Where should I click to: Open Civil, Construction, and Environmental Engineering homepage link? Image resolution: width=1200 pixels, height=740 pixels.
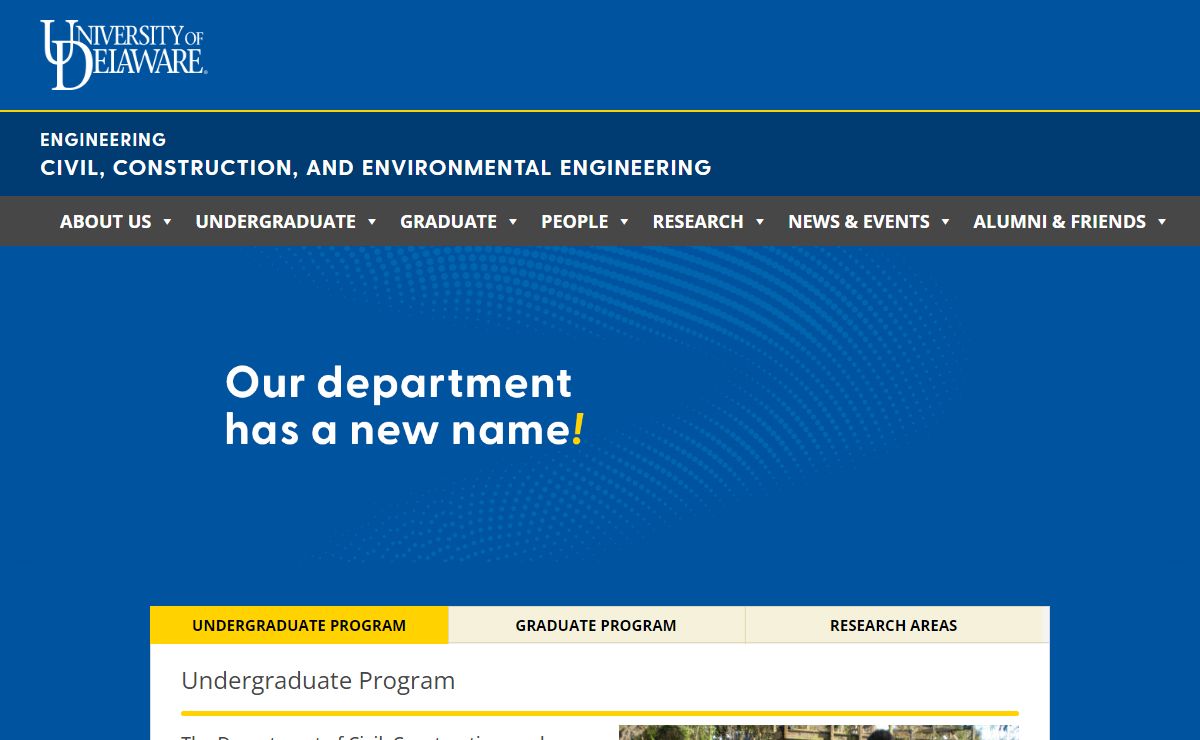[x=376, y=168]
